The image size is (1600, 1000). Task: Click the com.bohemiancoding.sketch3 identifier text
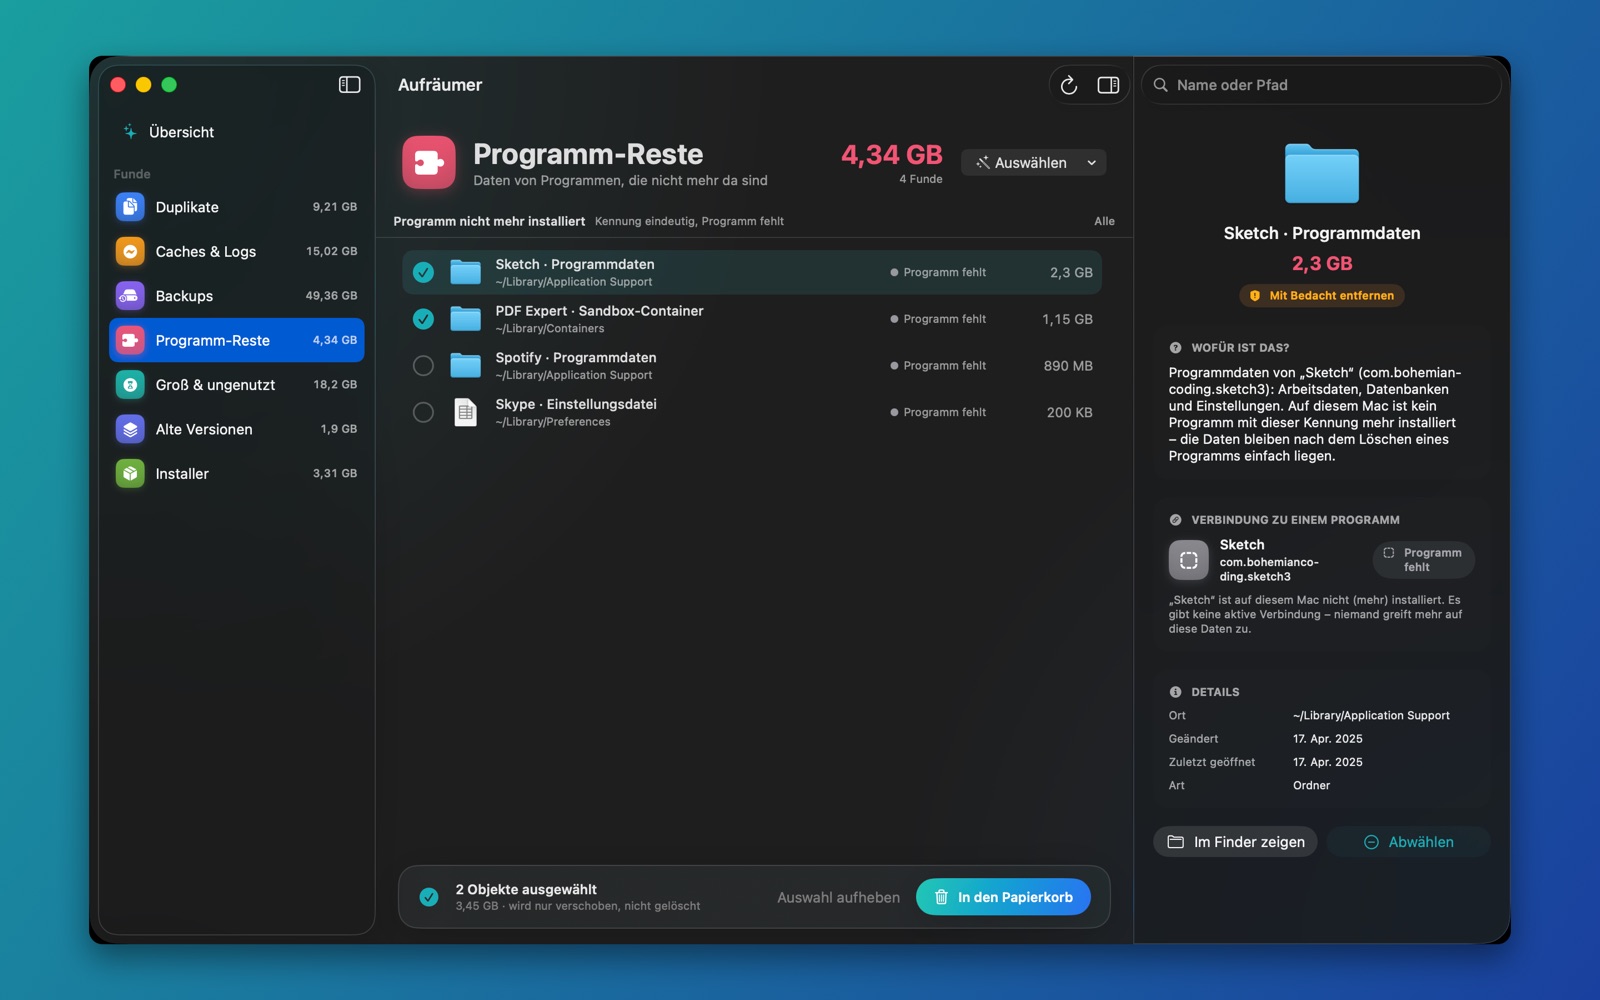point(1269,569)
